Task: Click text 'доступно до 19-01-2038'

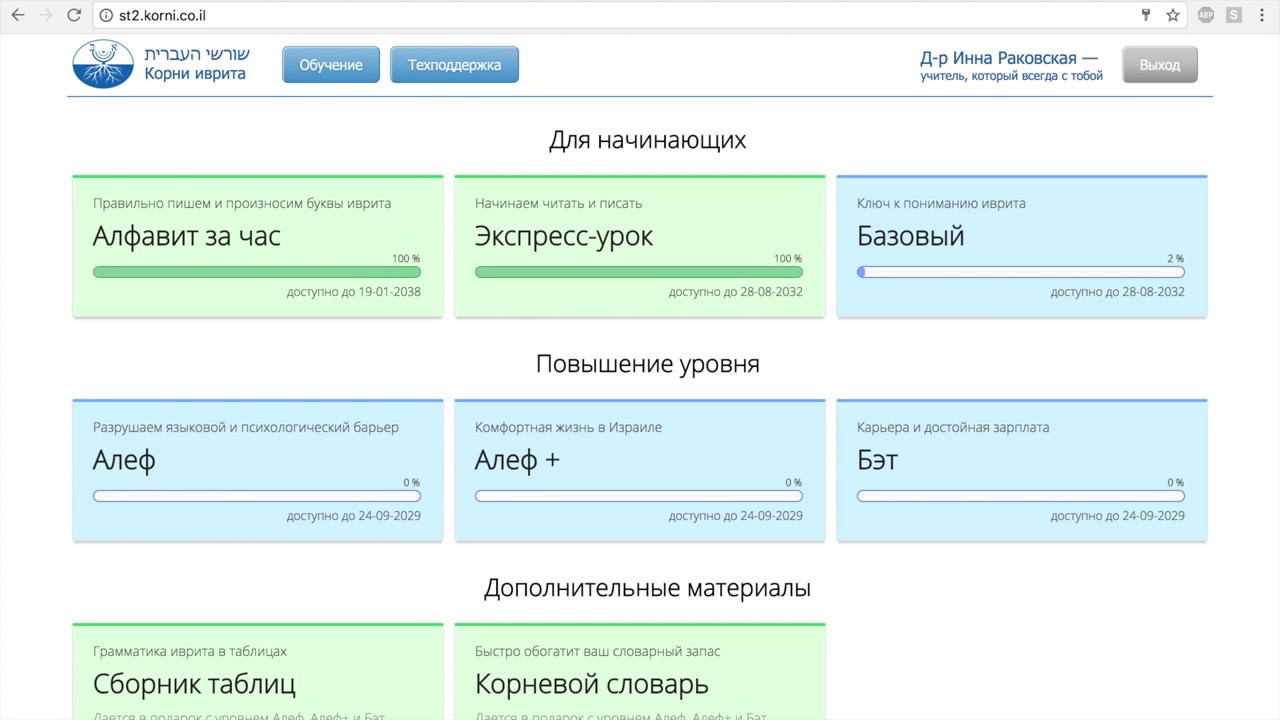Action: coord(354,292)
